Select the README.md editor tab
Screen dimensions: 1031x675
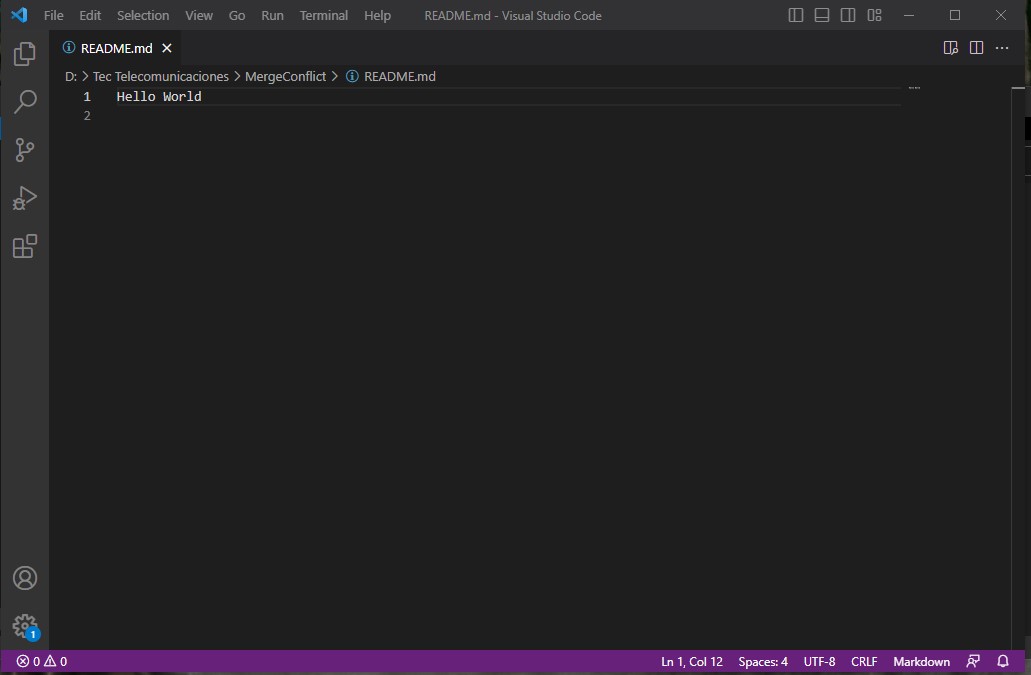coord(115,47)
